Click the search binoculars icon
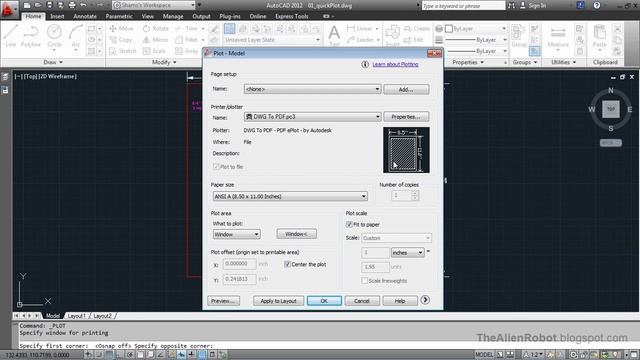 coord(511,5)
